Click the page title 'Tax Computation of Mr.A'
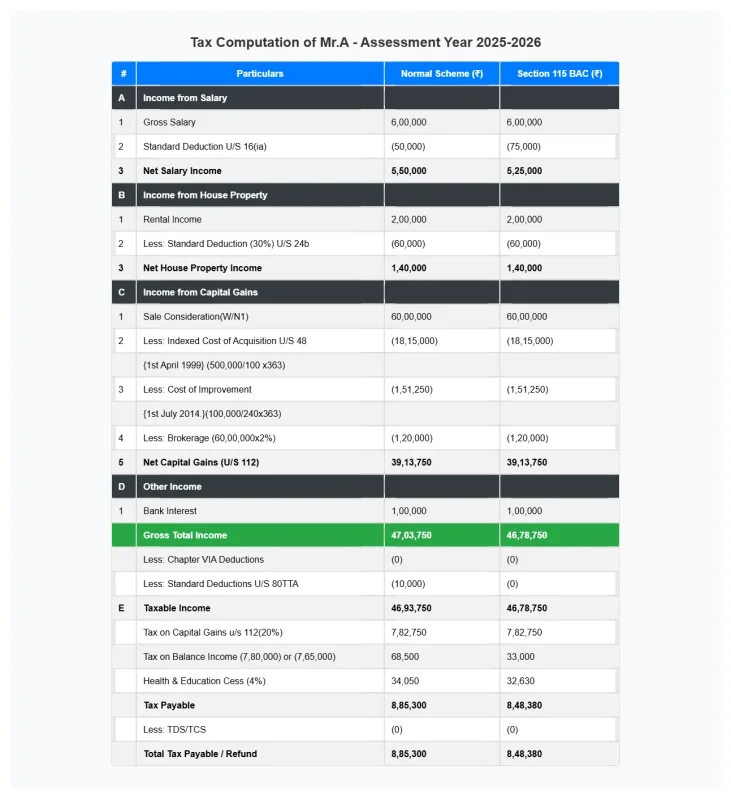The height and width of the screenshot is (800, 731). (365, 43)
